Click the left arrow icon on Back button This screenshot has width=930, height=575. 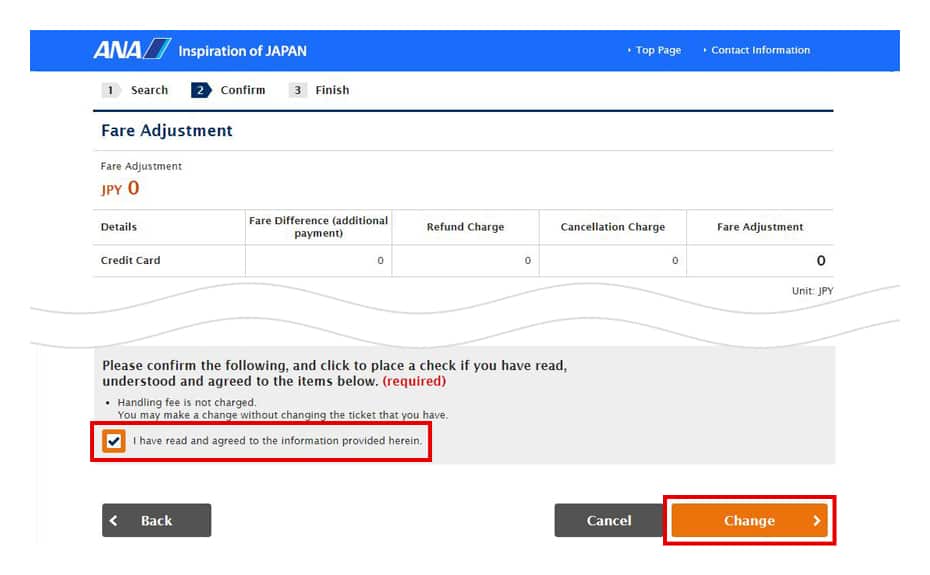(115, 521)
